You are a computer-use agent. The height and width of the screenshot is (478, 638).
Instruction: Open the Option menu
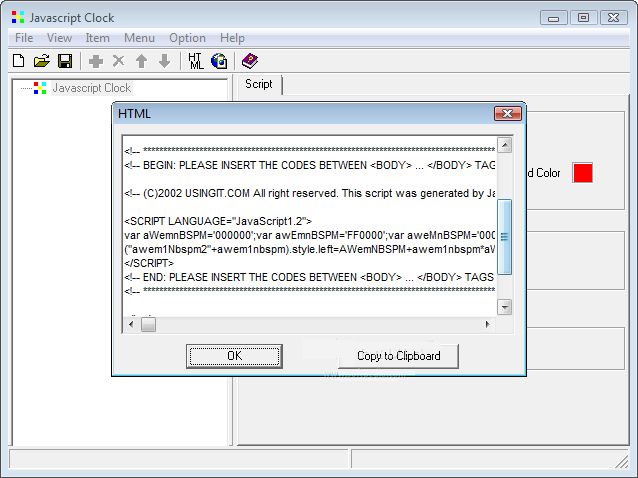[x=187, y=38]
